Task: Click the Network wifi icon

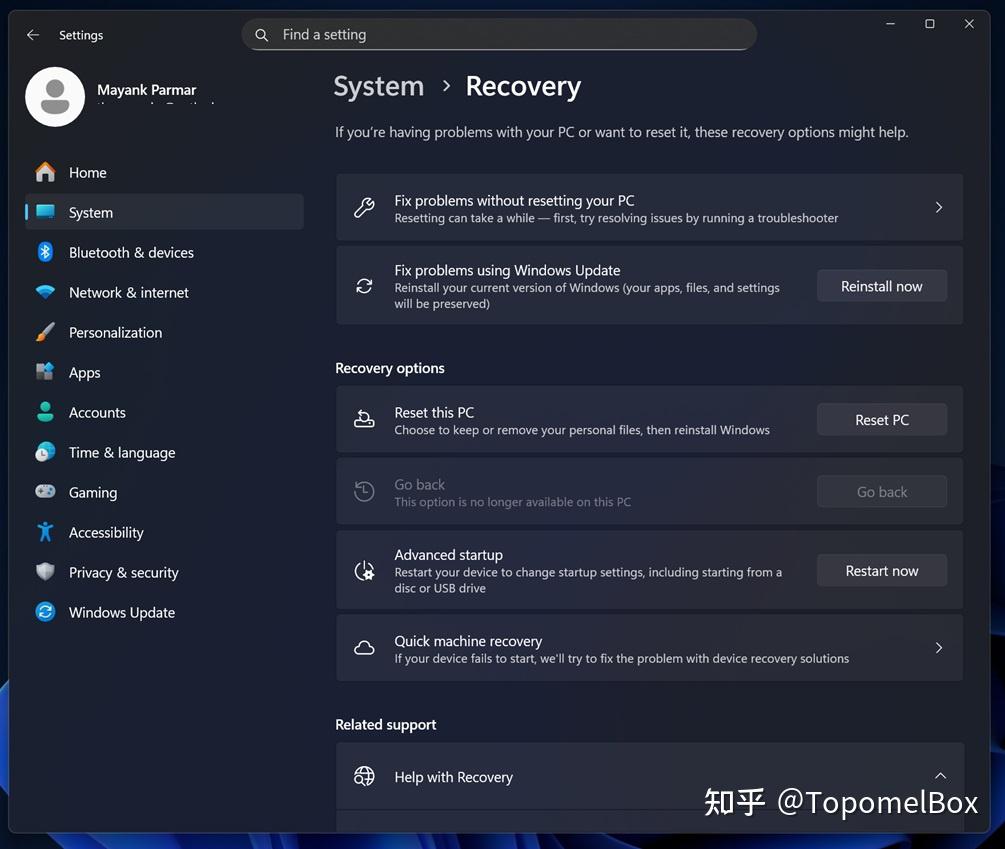Action: point(45,292)
